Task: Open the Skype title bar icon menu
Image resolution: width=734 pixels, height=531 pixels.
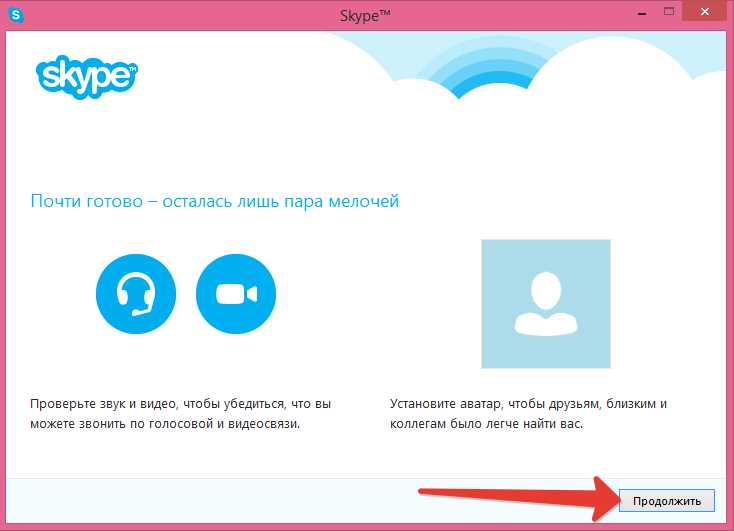Action: pyautogui.click(x=16, y=15)
